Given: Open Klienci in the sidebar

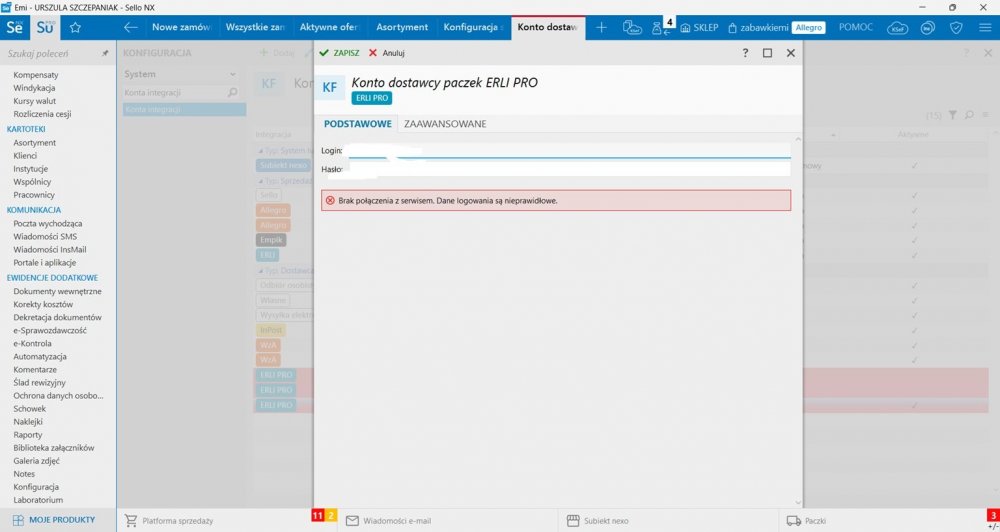Looking at the screenshot, I should tap(26, 156).
